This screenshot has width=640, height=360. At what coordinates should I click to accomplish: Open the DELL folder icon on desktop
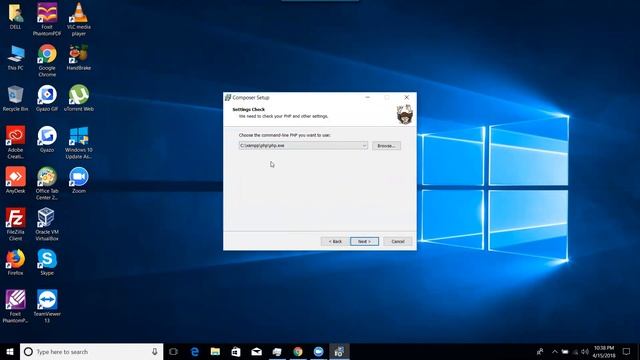pyautogui.click(x=16, y=16)
